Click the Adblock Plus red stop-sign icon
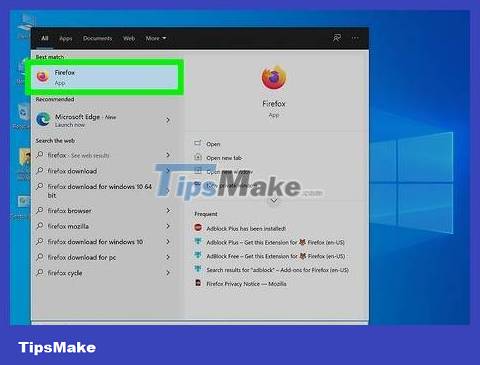The width and height of the screenshot is (480, 365). (198, 228)
